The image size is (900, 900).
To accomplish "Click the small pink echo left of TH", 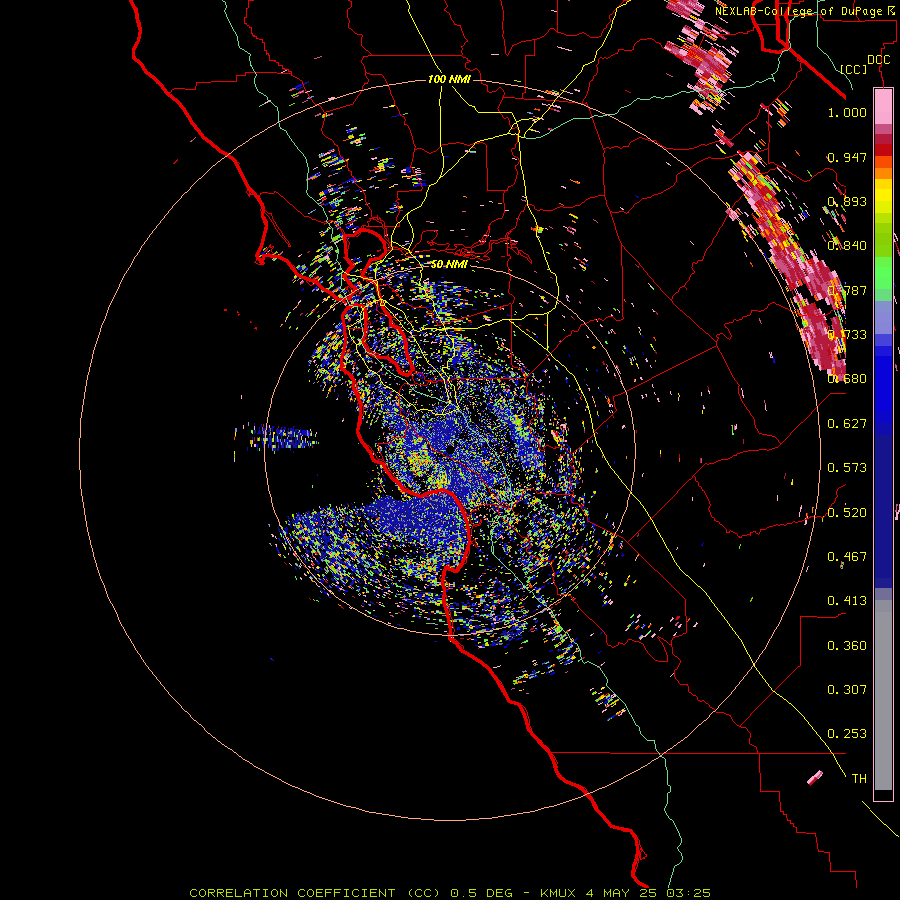I will pyautogui.click(x=814, y=778).
